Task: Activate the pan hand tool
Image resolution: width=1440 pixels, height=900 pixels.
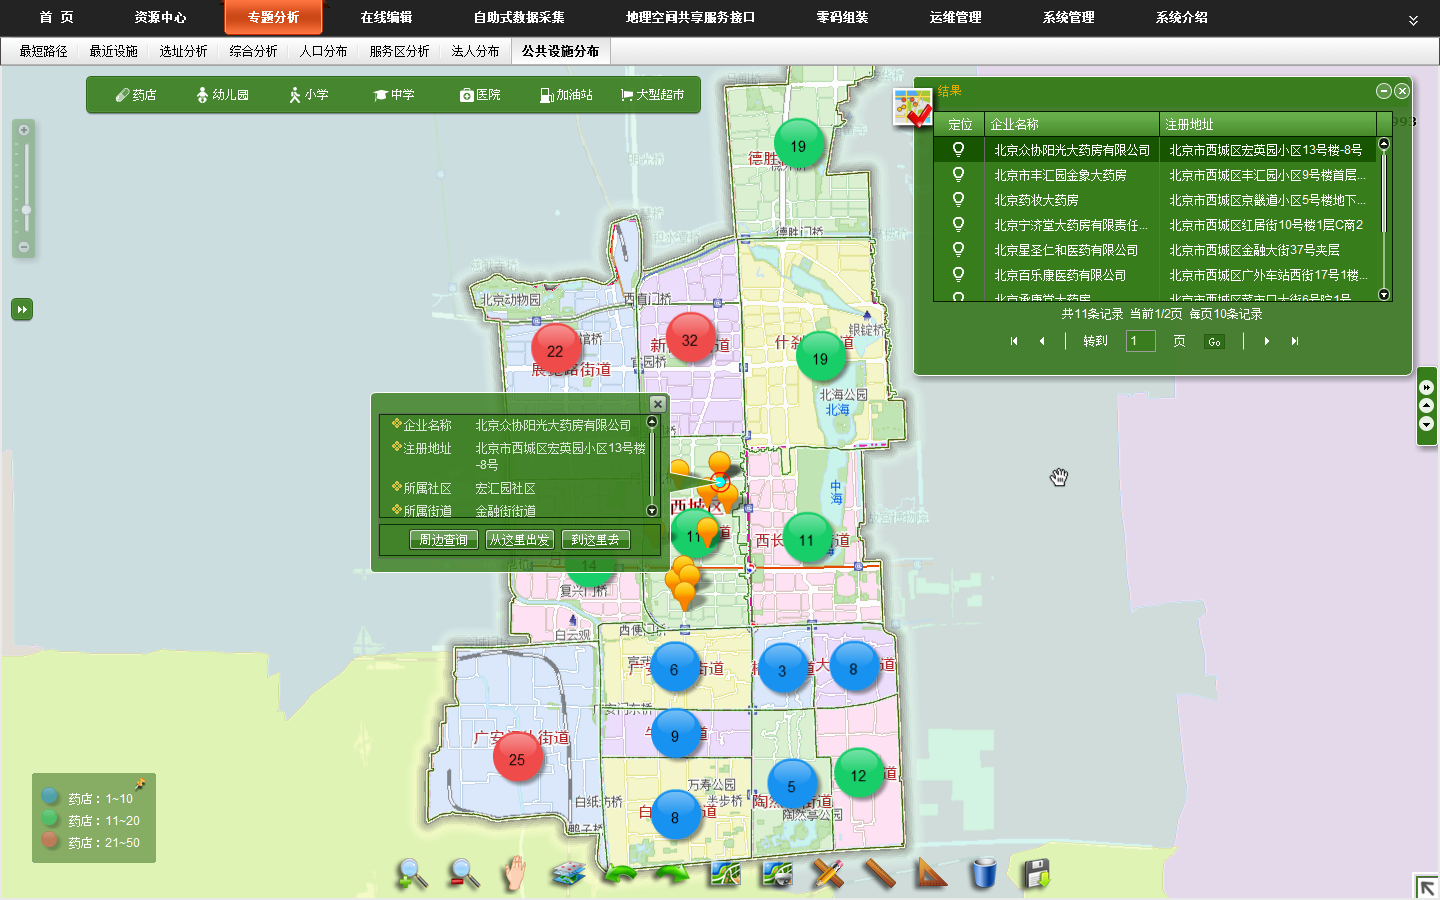Action: 514,873
